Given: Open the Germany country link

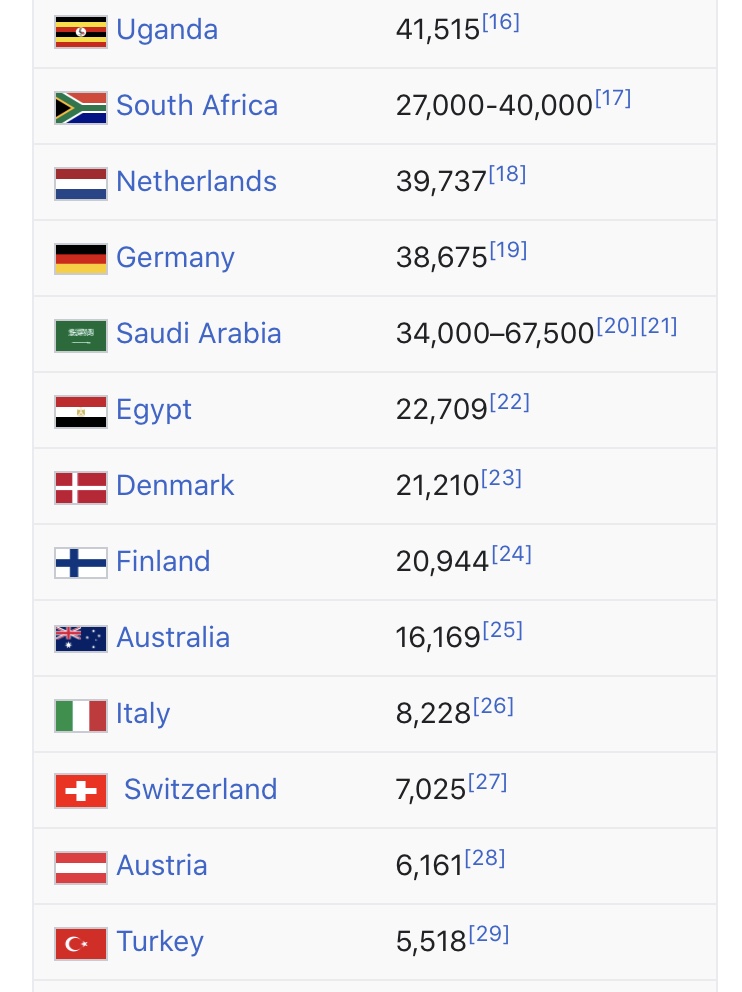Looking at the screenshot, I should point(175,258).
